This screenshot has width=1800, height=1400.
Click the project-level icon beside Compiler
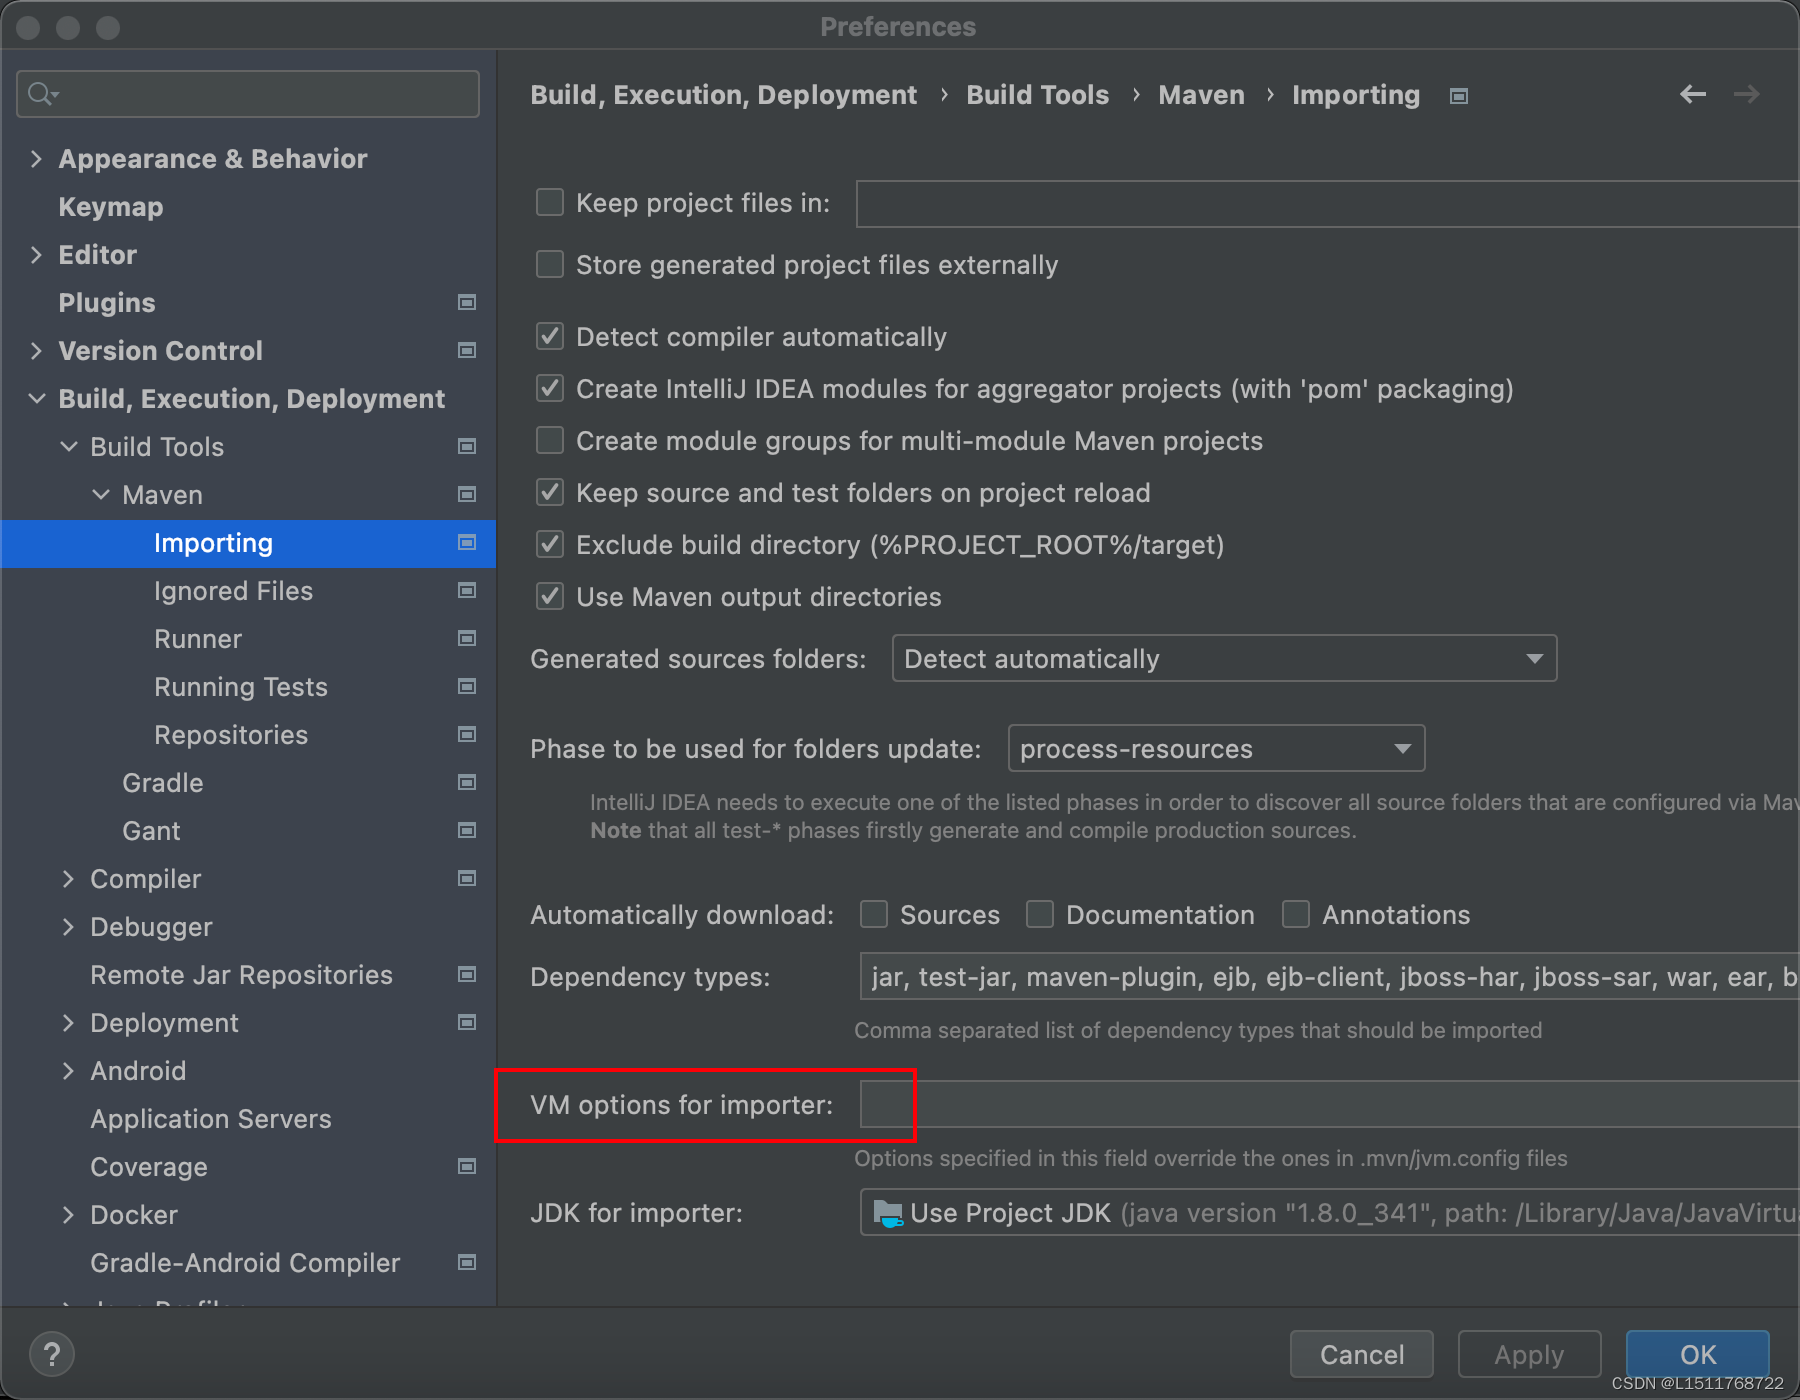466,878
